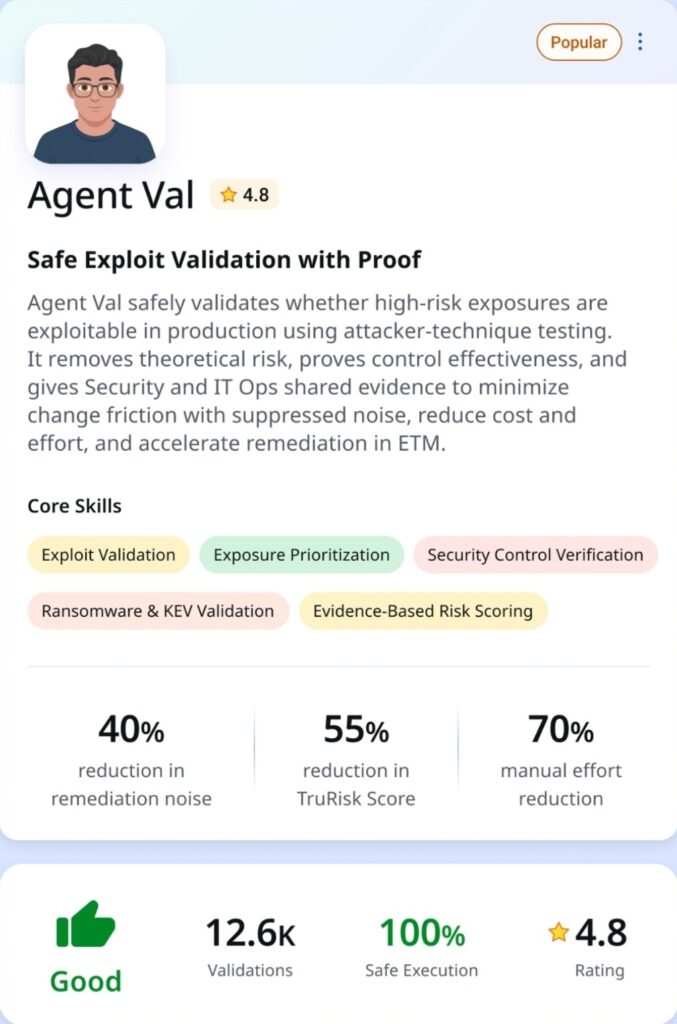Click the Agent Val name link
Viewport: 677px width, 1024px height.
pos(110,196)
